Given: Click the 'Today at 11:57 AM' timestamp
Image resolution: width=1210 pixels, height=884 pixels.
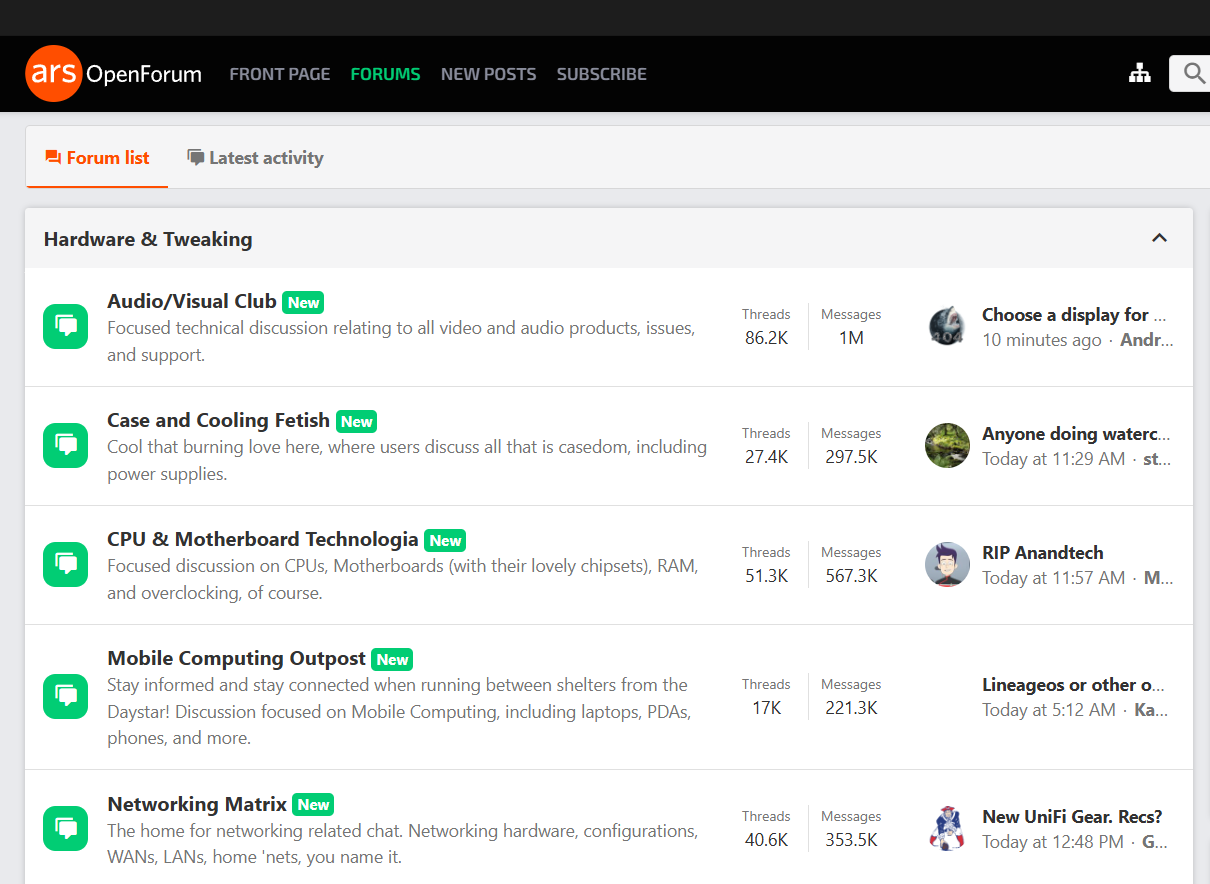Looking at the screenshot, I should coord(1054,578).
